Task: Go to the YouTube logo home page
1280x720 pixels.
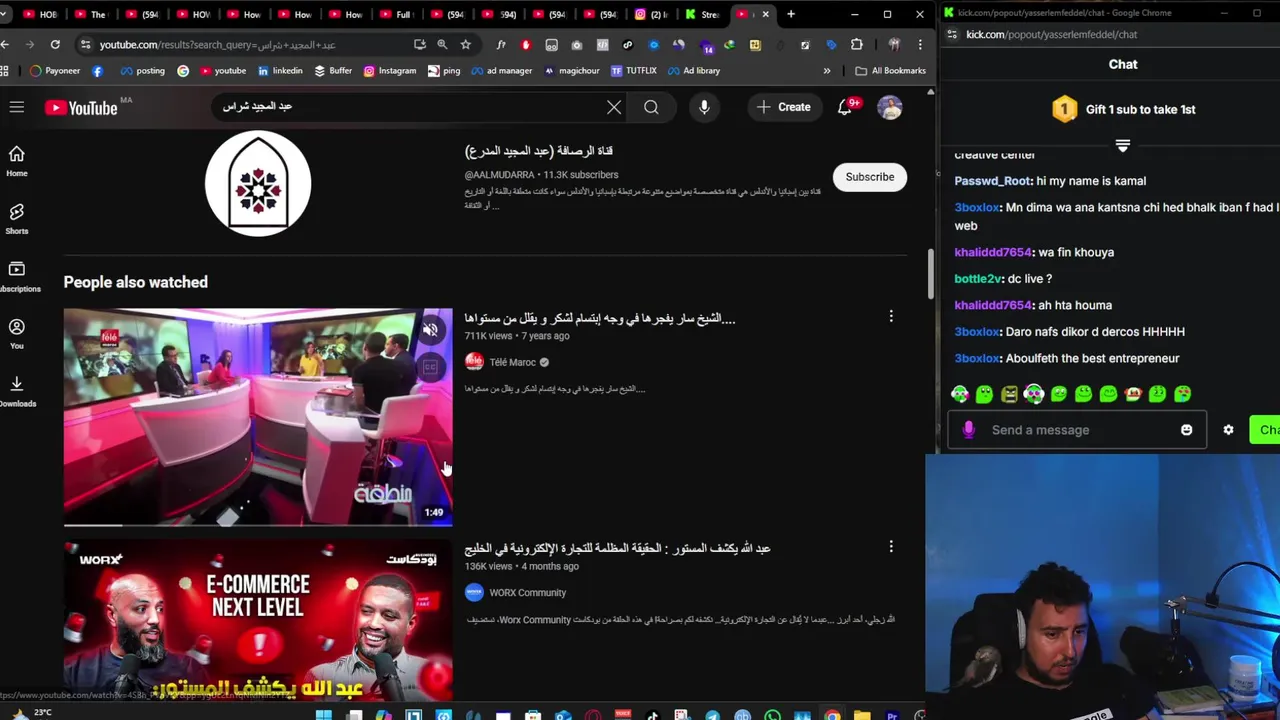Action: [x=81, y=107]
